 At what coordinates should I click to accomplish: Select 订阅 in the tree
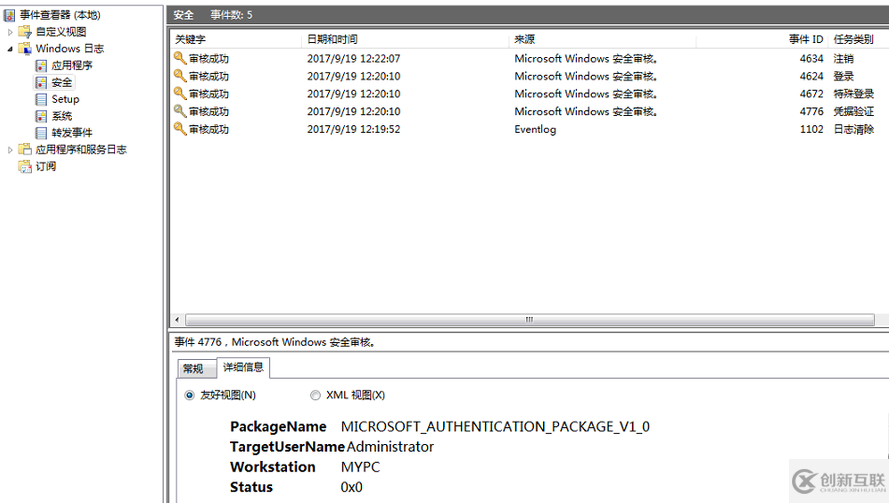46,166
